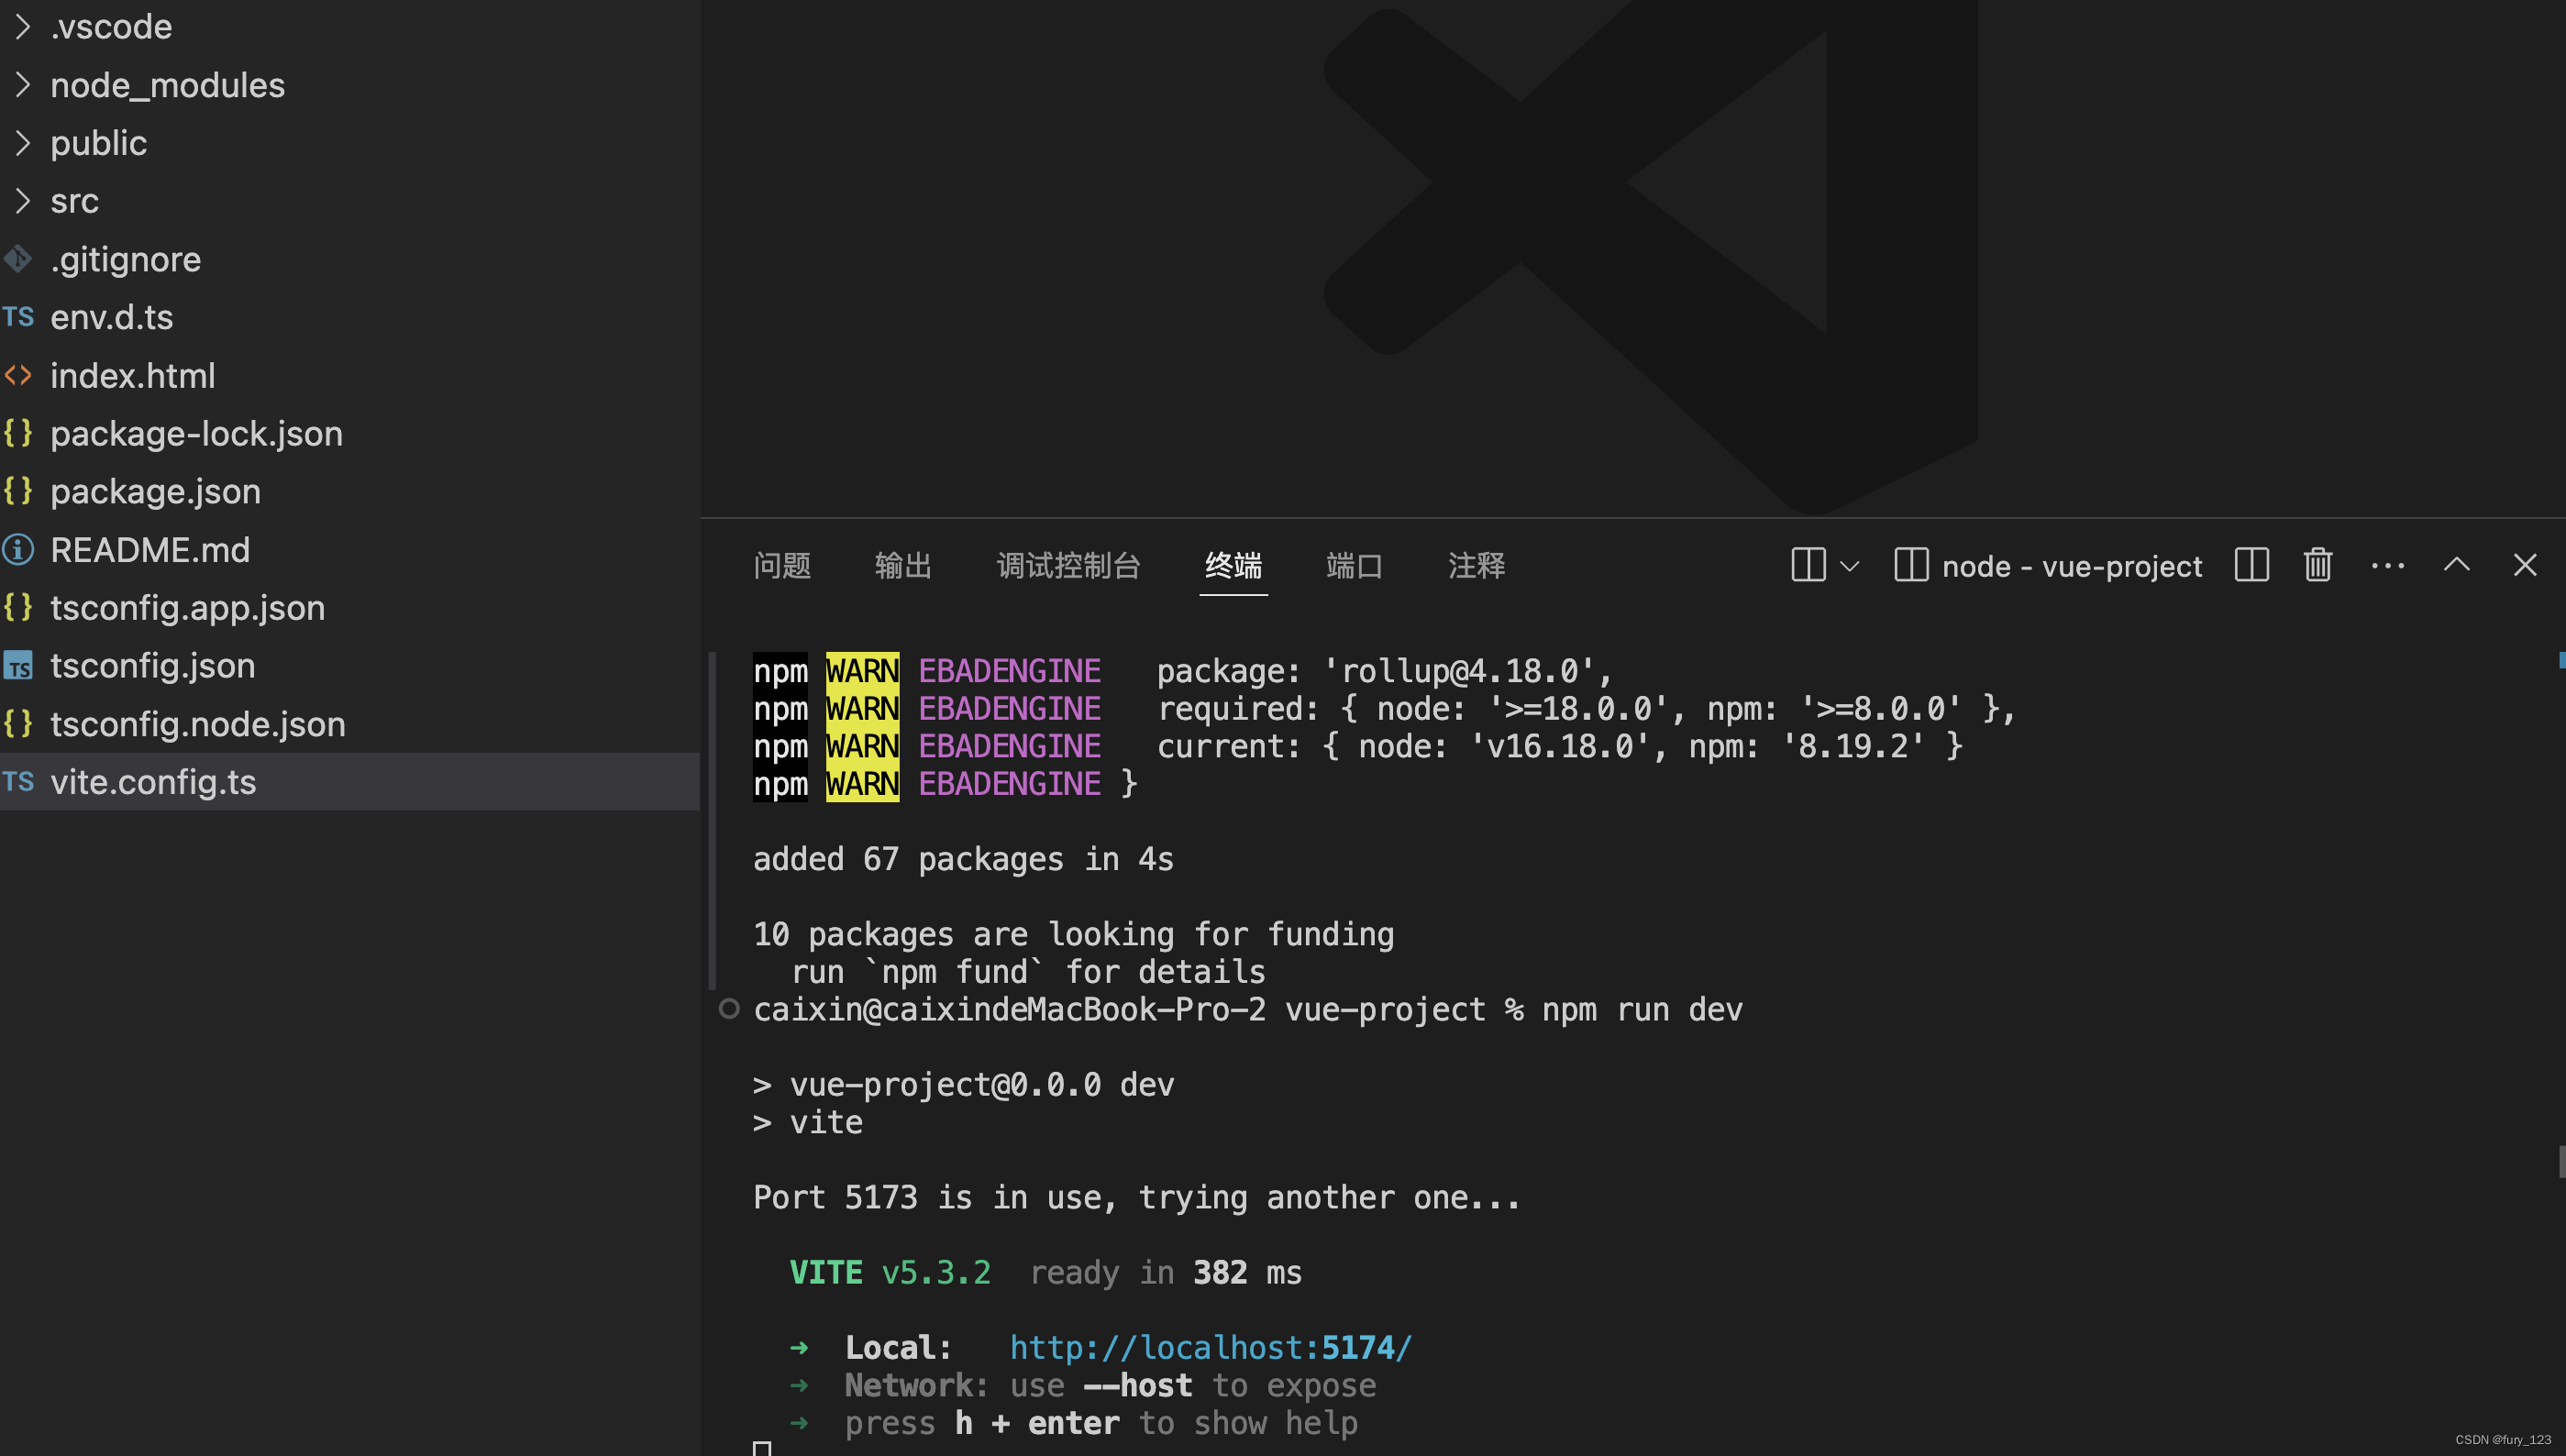
Task: Open launch profile dropdown arrow
Action: pyautogui.click(x=1850, y=566)
